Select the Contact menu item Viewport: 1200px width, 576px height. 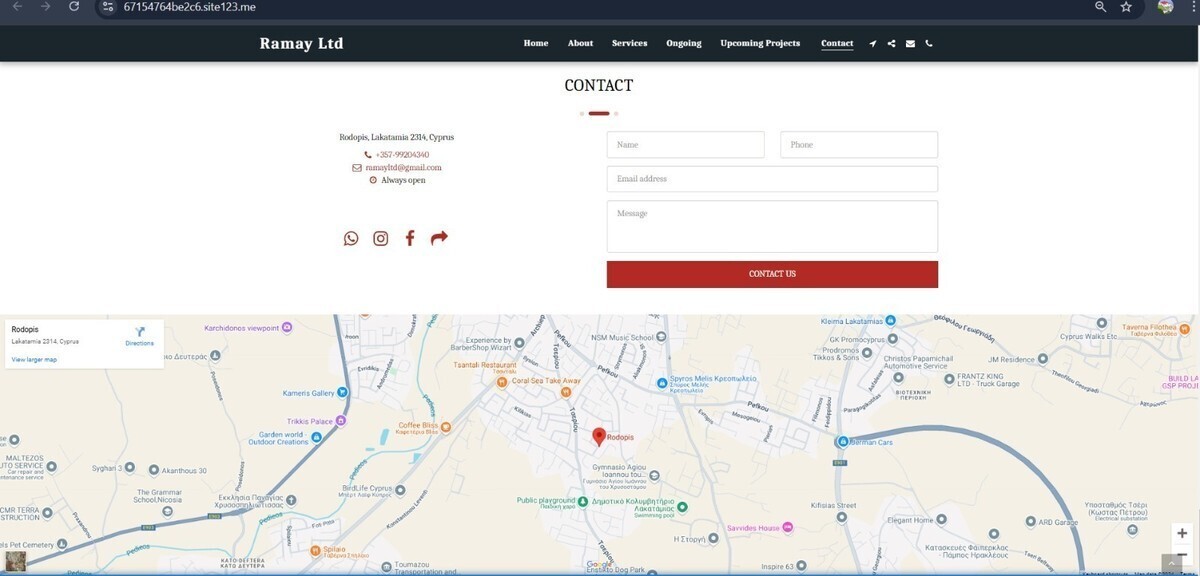point(837,43)
